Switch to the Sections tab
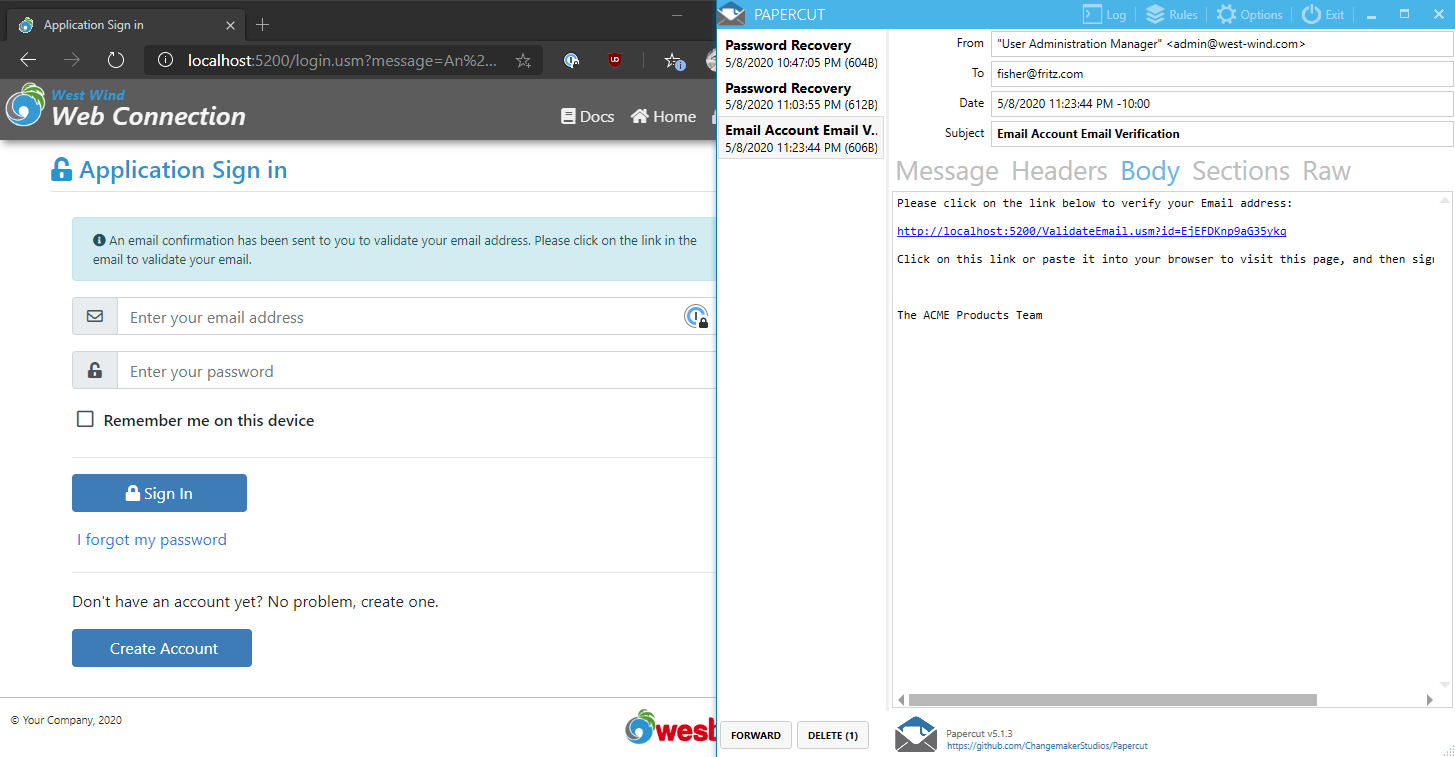The height and width of the screenshot is (757, 1455). (1241, 171)
